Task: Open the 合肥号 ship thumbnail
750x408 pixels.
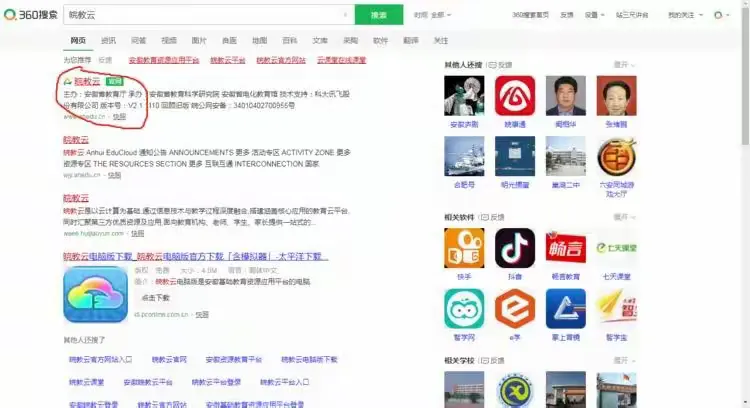Action: (464, 156)
